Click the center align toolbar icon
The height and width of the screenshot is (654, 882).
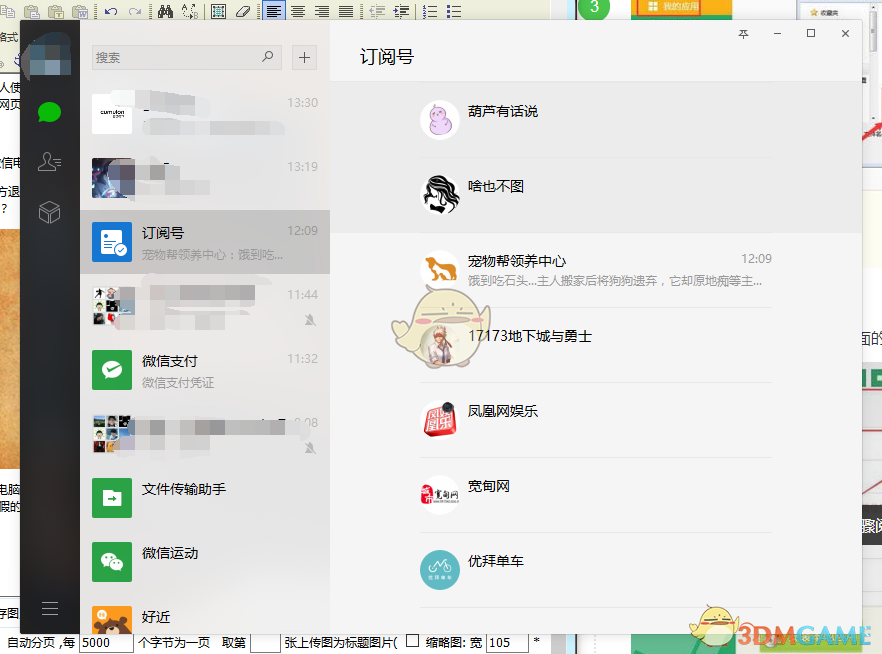tap(297, 11)
